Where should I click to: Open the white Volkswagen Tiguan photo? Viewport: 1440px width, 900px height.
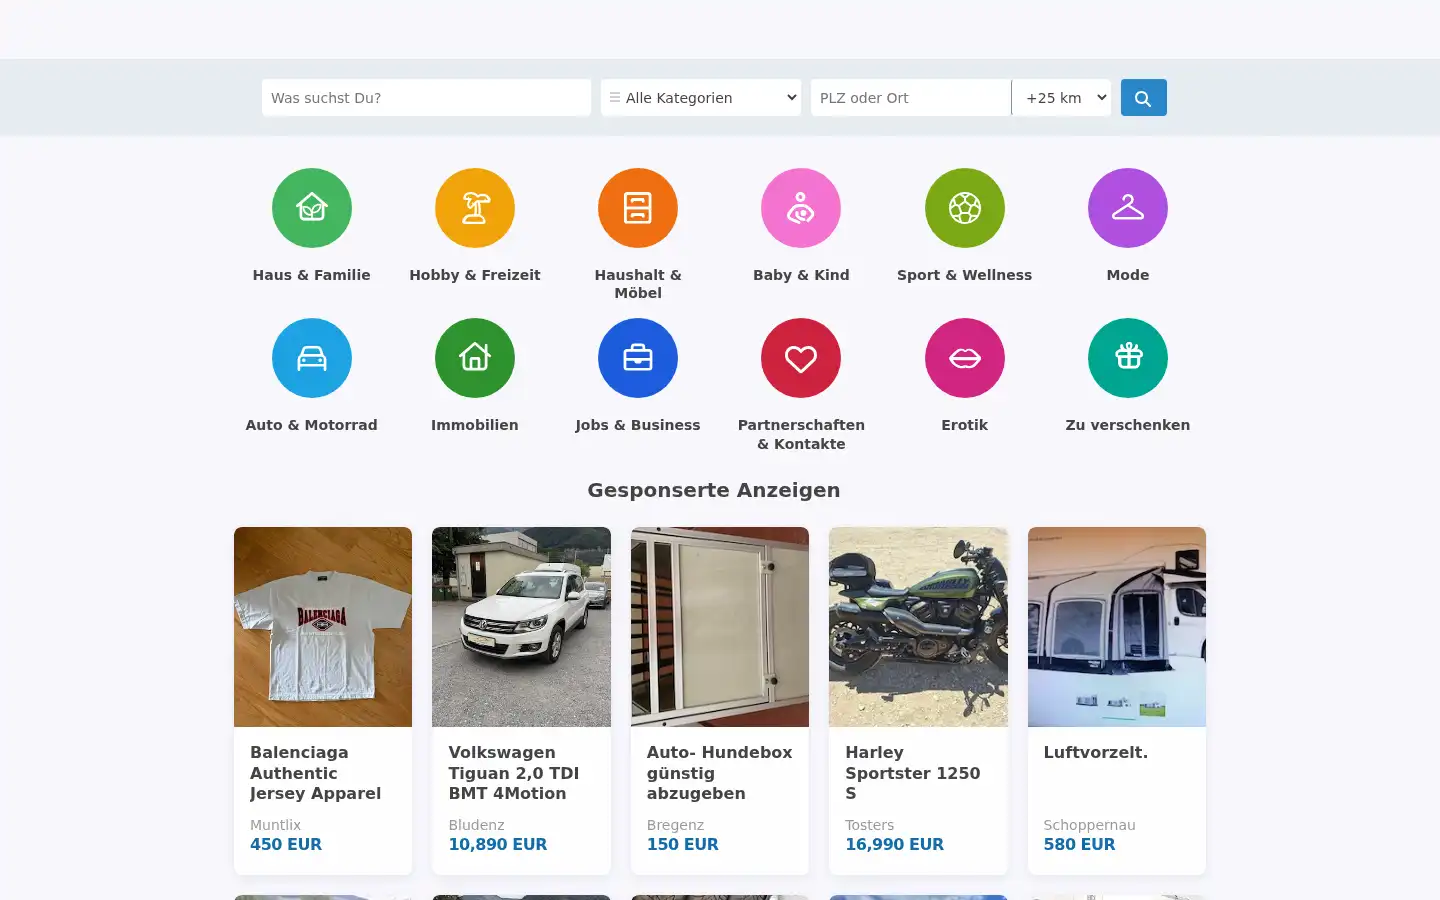[x=521, y=627]
